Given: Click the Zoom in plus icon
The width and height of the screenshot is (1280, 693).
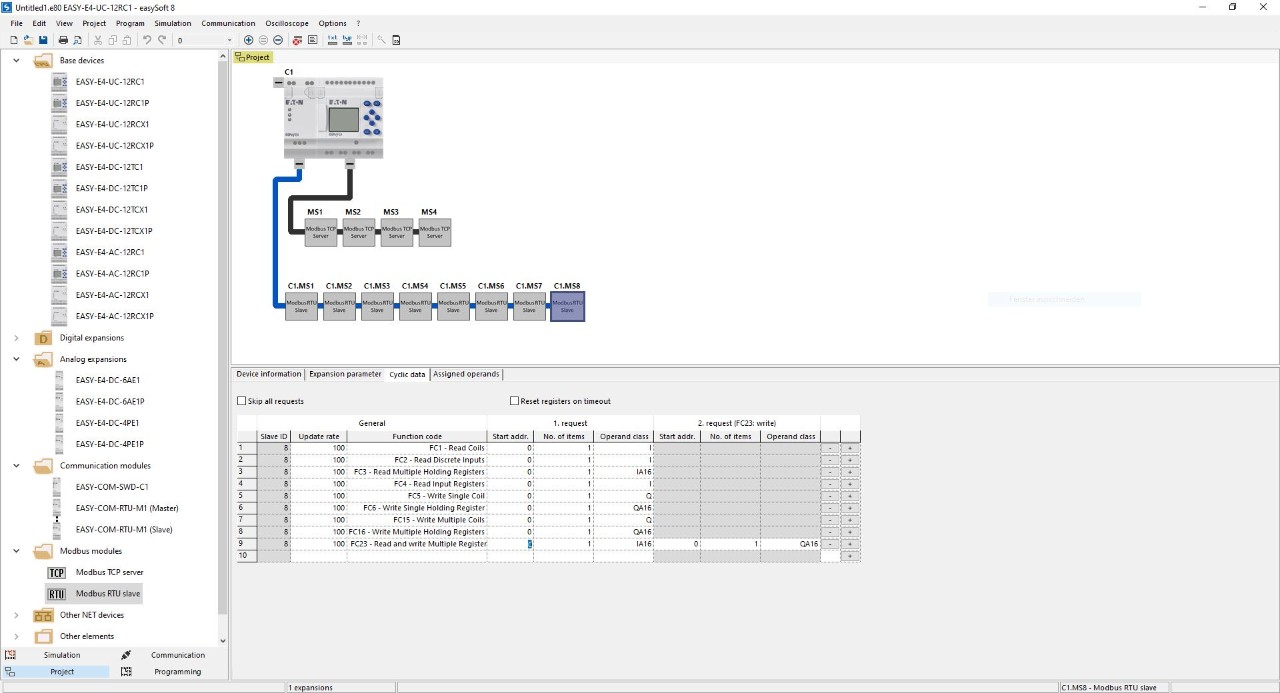Looking at the screenshot, I should pyautogui.click(x=249, y=40).
